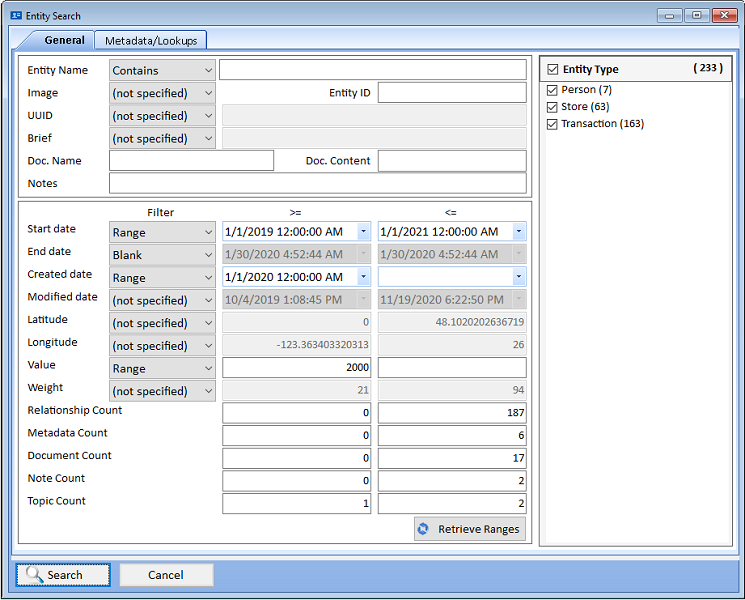This screenshot has height=600, width=745.
Task: Click Metadata Count minimum field
Action: pos(296,435)
